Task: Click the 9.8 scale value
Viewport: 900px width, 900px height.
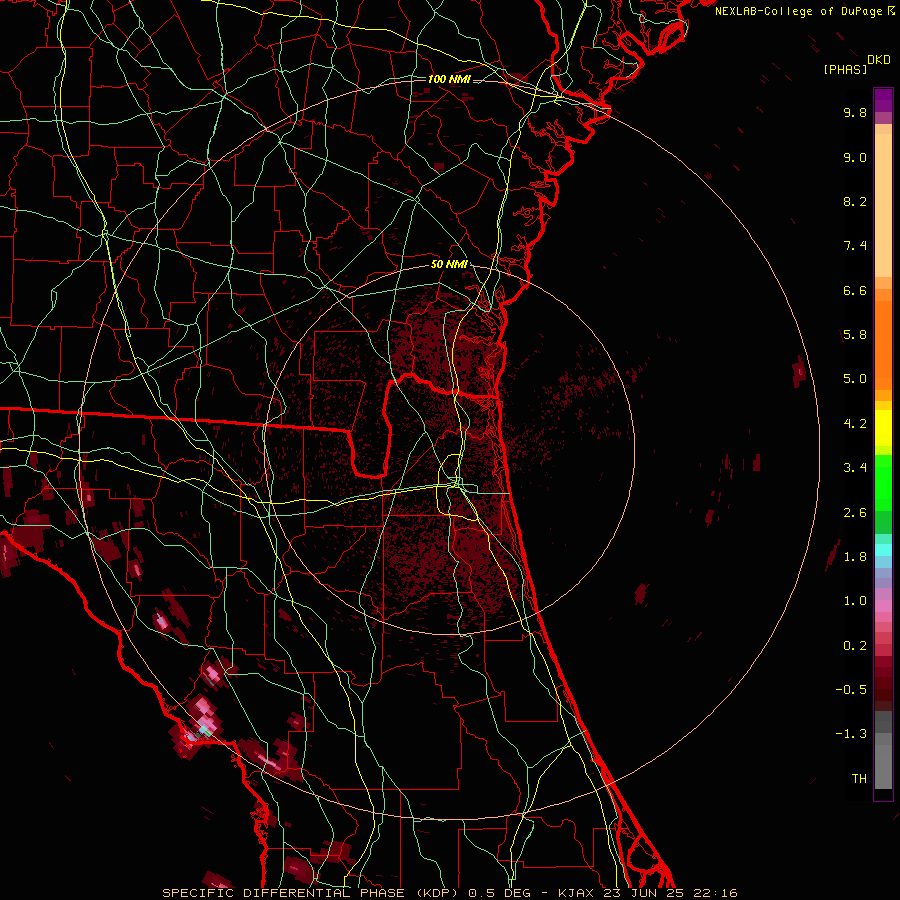Action: [855, 113]
